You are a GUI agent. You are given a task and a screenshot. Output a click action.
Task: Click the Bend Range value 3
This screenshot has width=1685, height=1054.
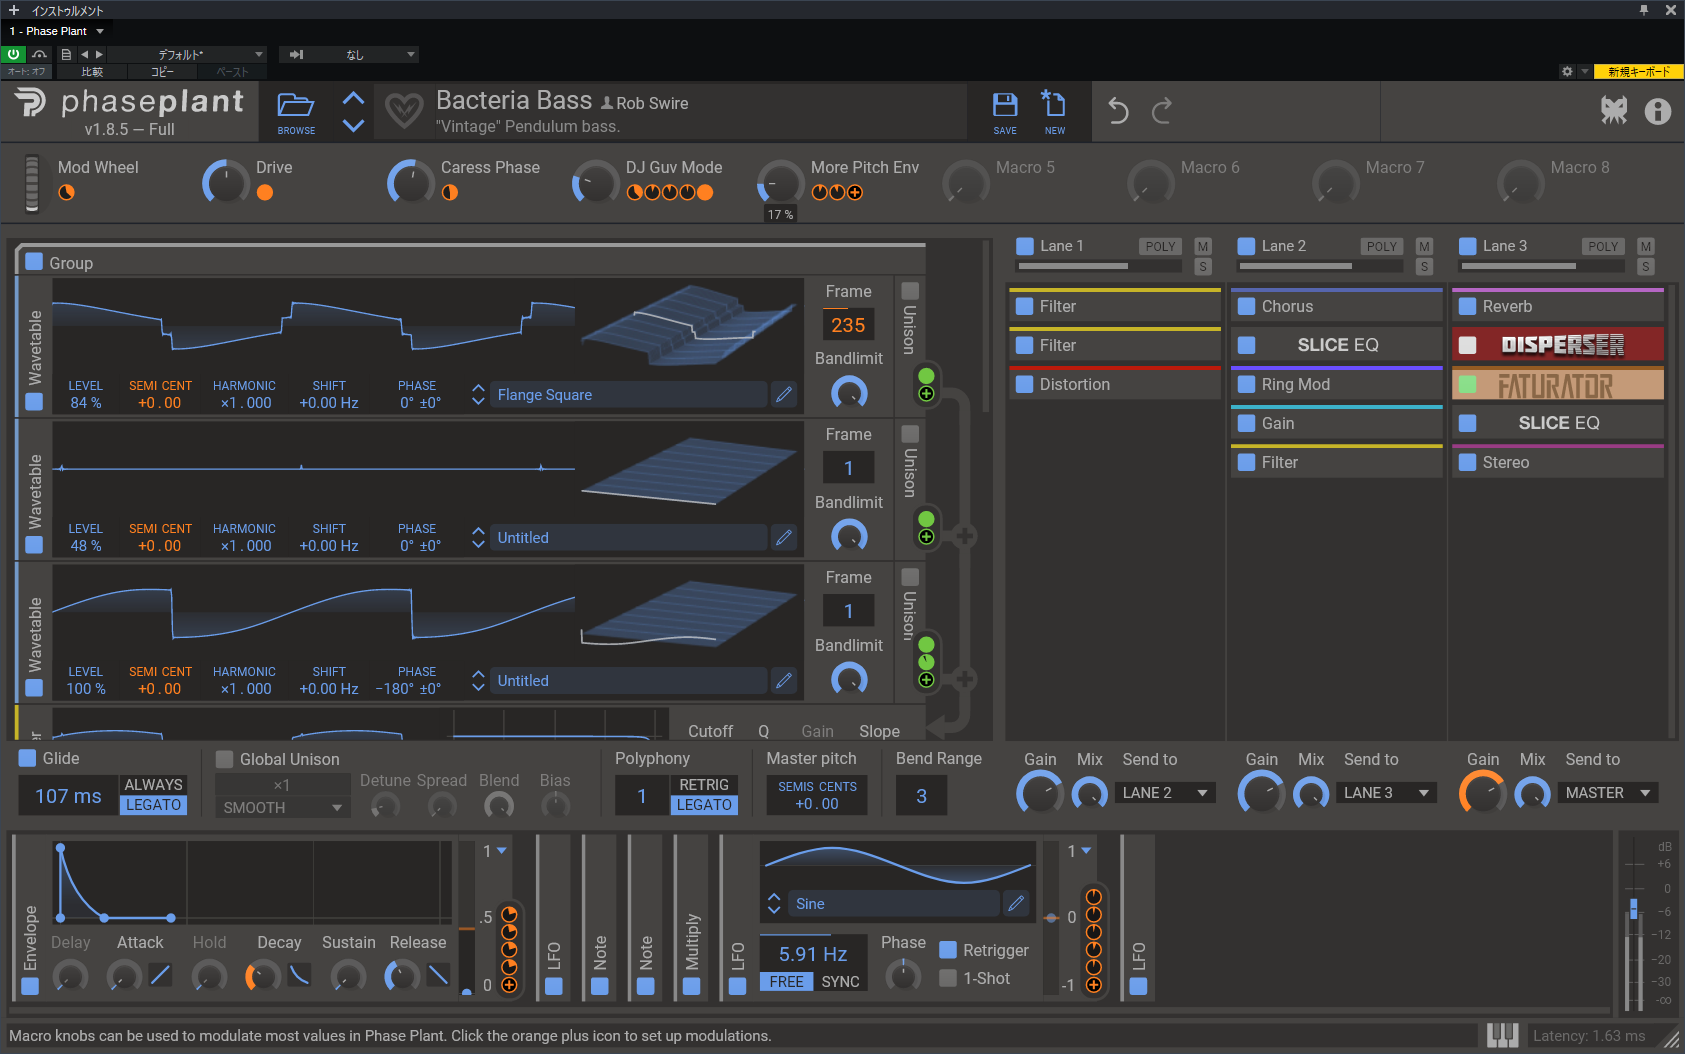[921, 796]
